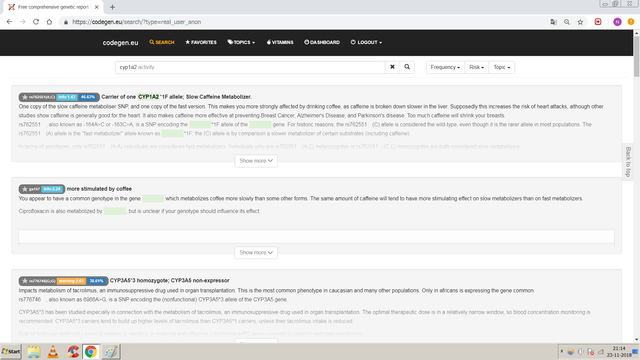Image resolution: width=640 pixels, height=360 pixels.
Task: Open the file explorer from the taskbar
Action: [x=34, y=351]
